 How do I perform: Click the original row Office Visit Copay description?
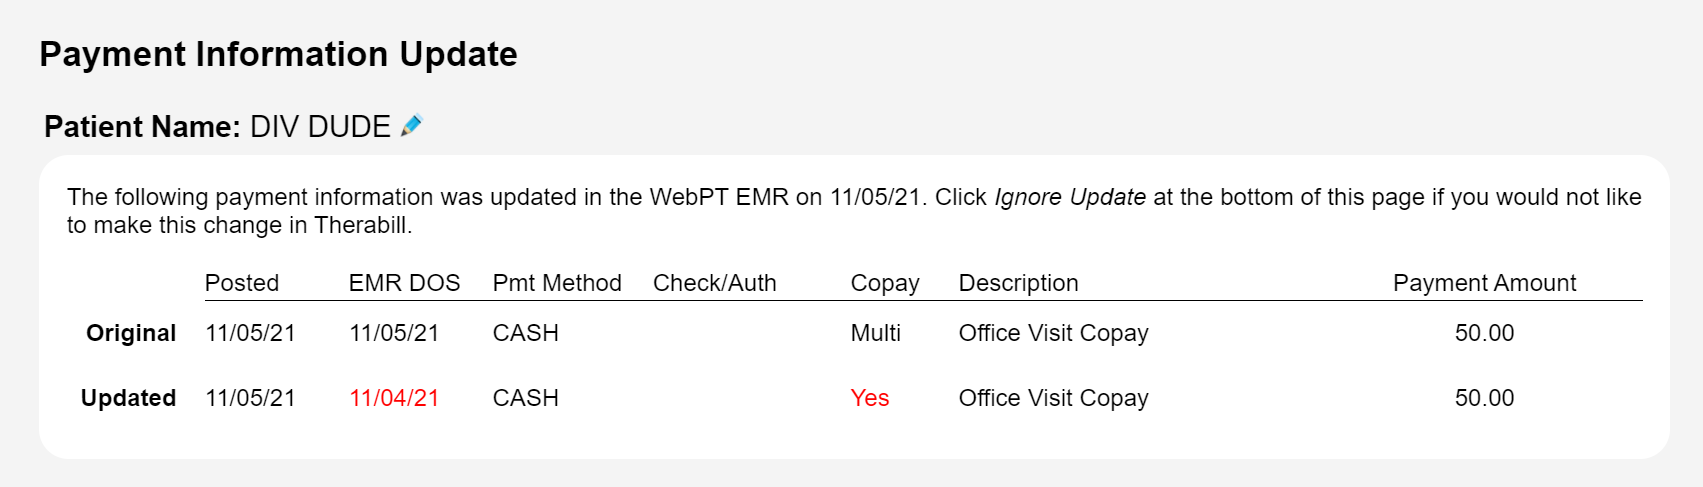(1054, 333)
